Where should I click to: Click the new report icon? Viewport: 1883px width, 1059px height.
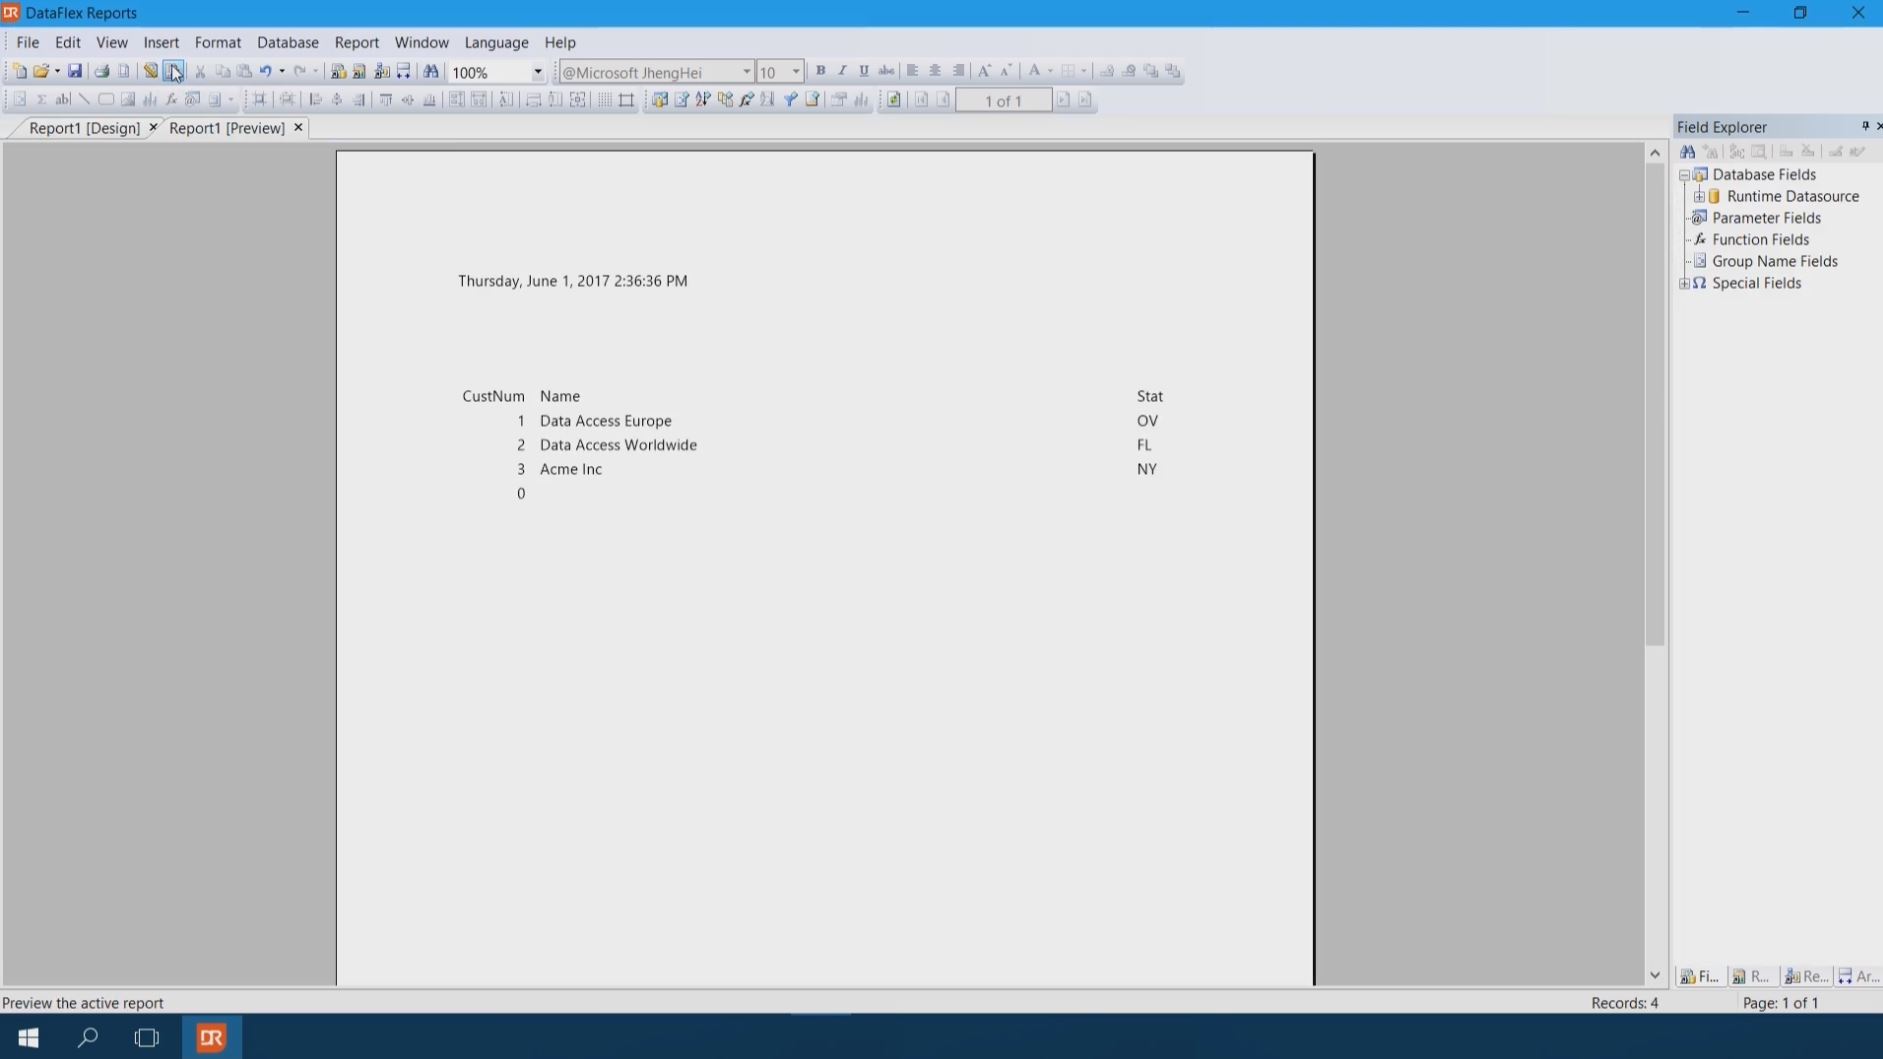click(x=19, y=71)
